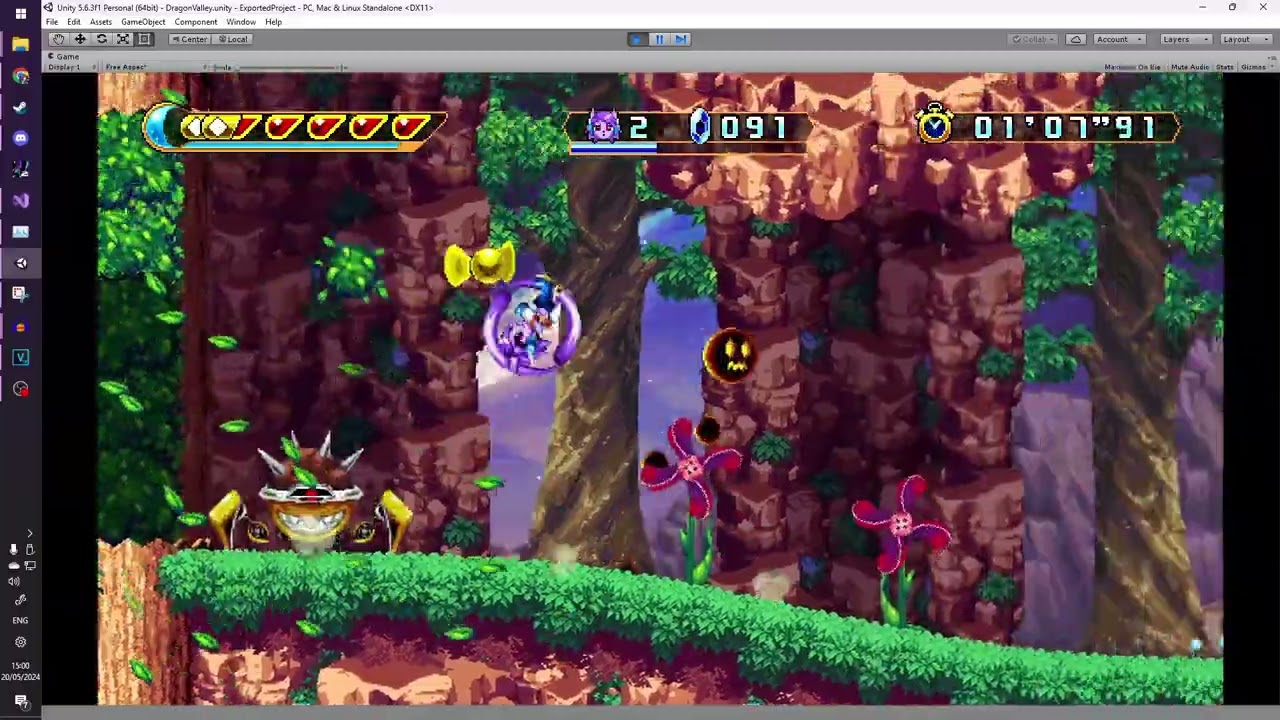Click the orange jack-o-lantern face orb
Image resolution: width=1280 pixels, height=720 pixels.
click(731, 356)
